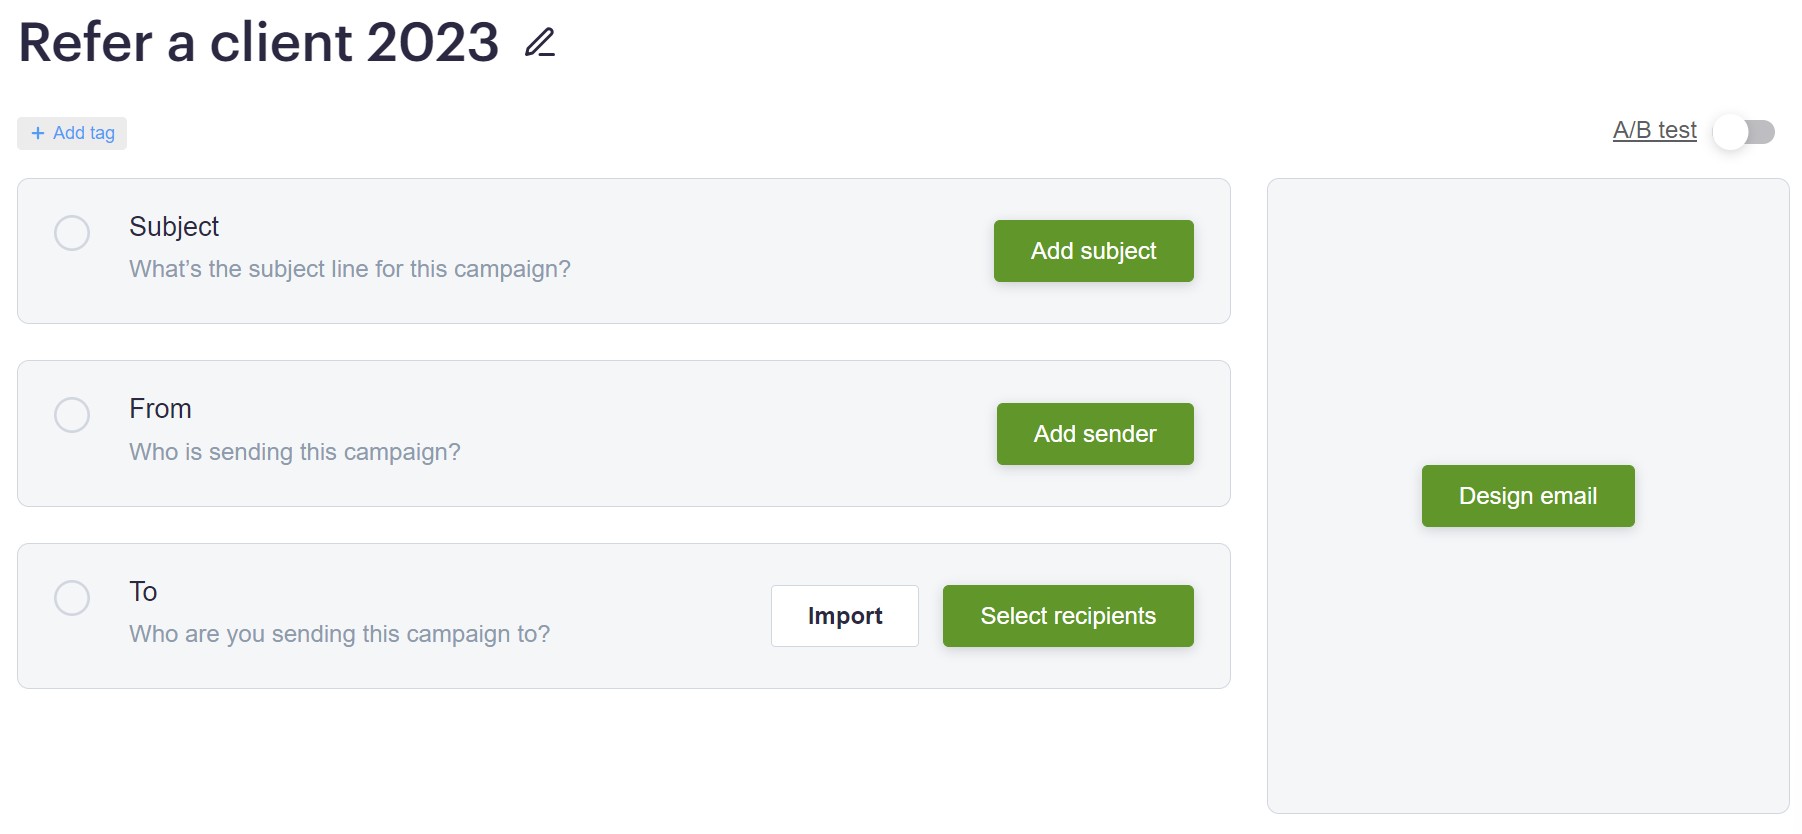Click the From step status circle

72,415
